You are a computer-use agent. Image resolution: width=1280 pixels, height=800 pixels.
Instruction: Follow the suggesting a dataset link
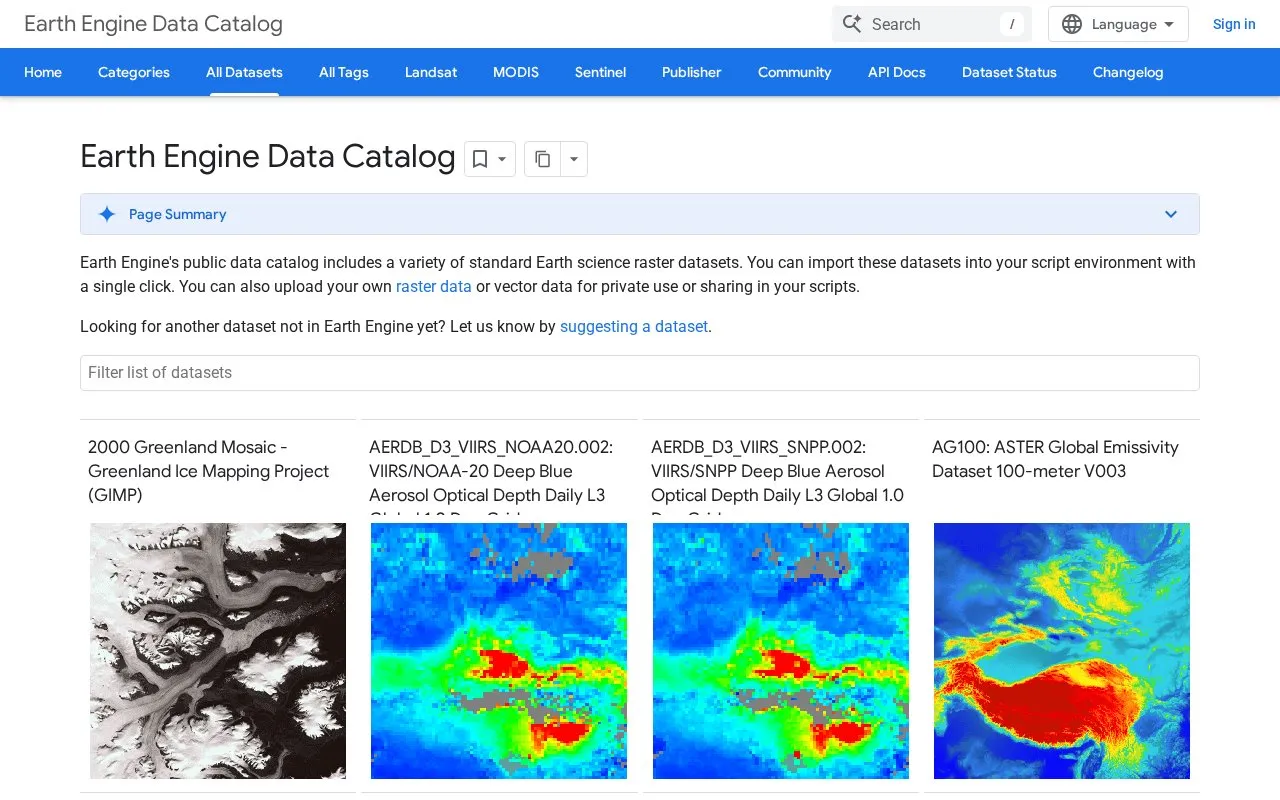634,326
